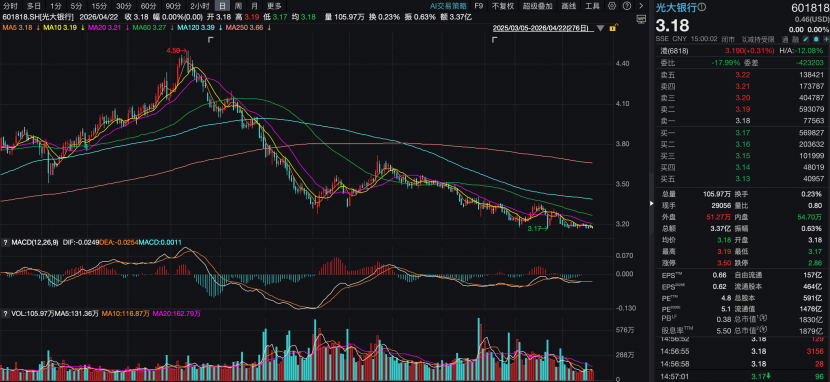Open AI交易策略 button

tap(448, 6)
